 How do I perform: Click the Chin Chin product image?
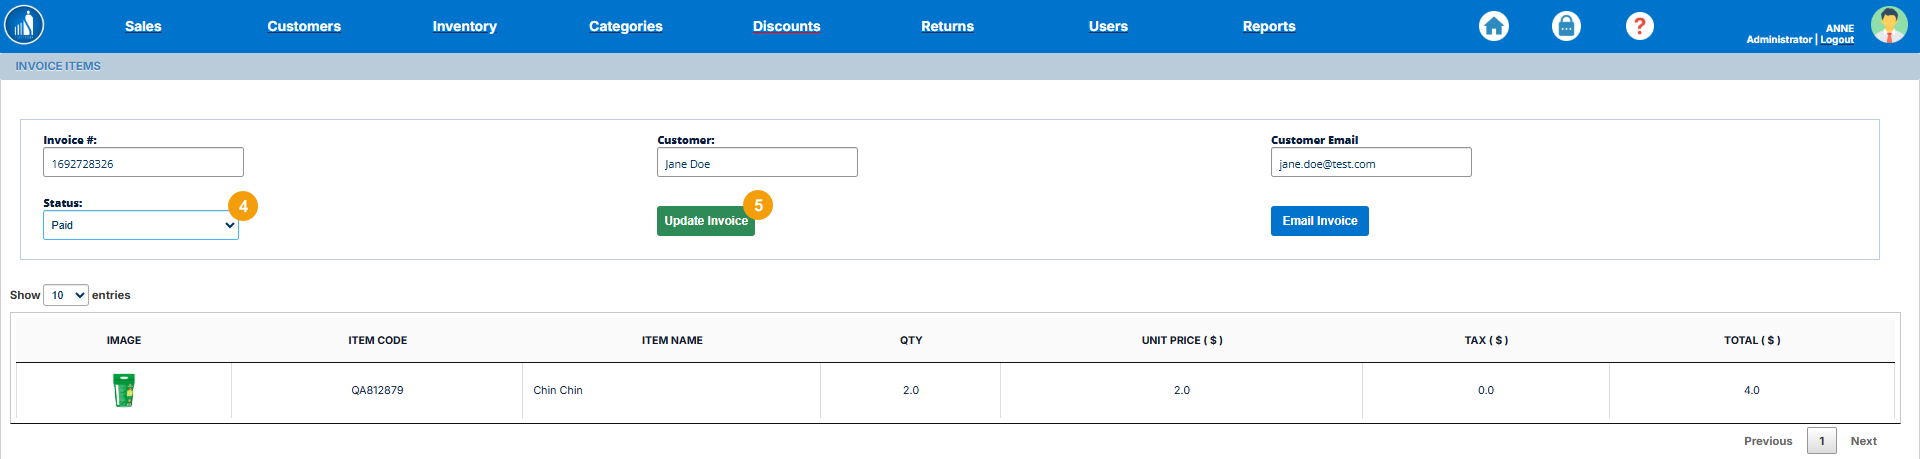click(124, 390)
